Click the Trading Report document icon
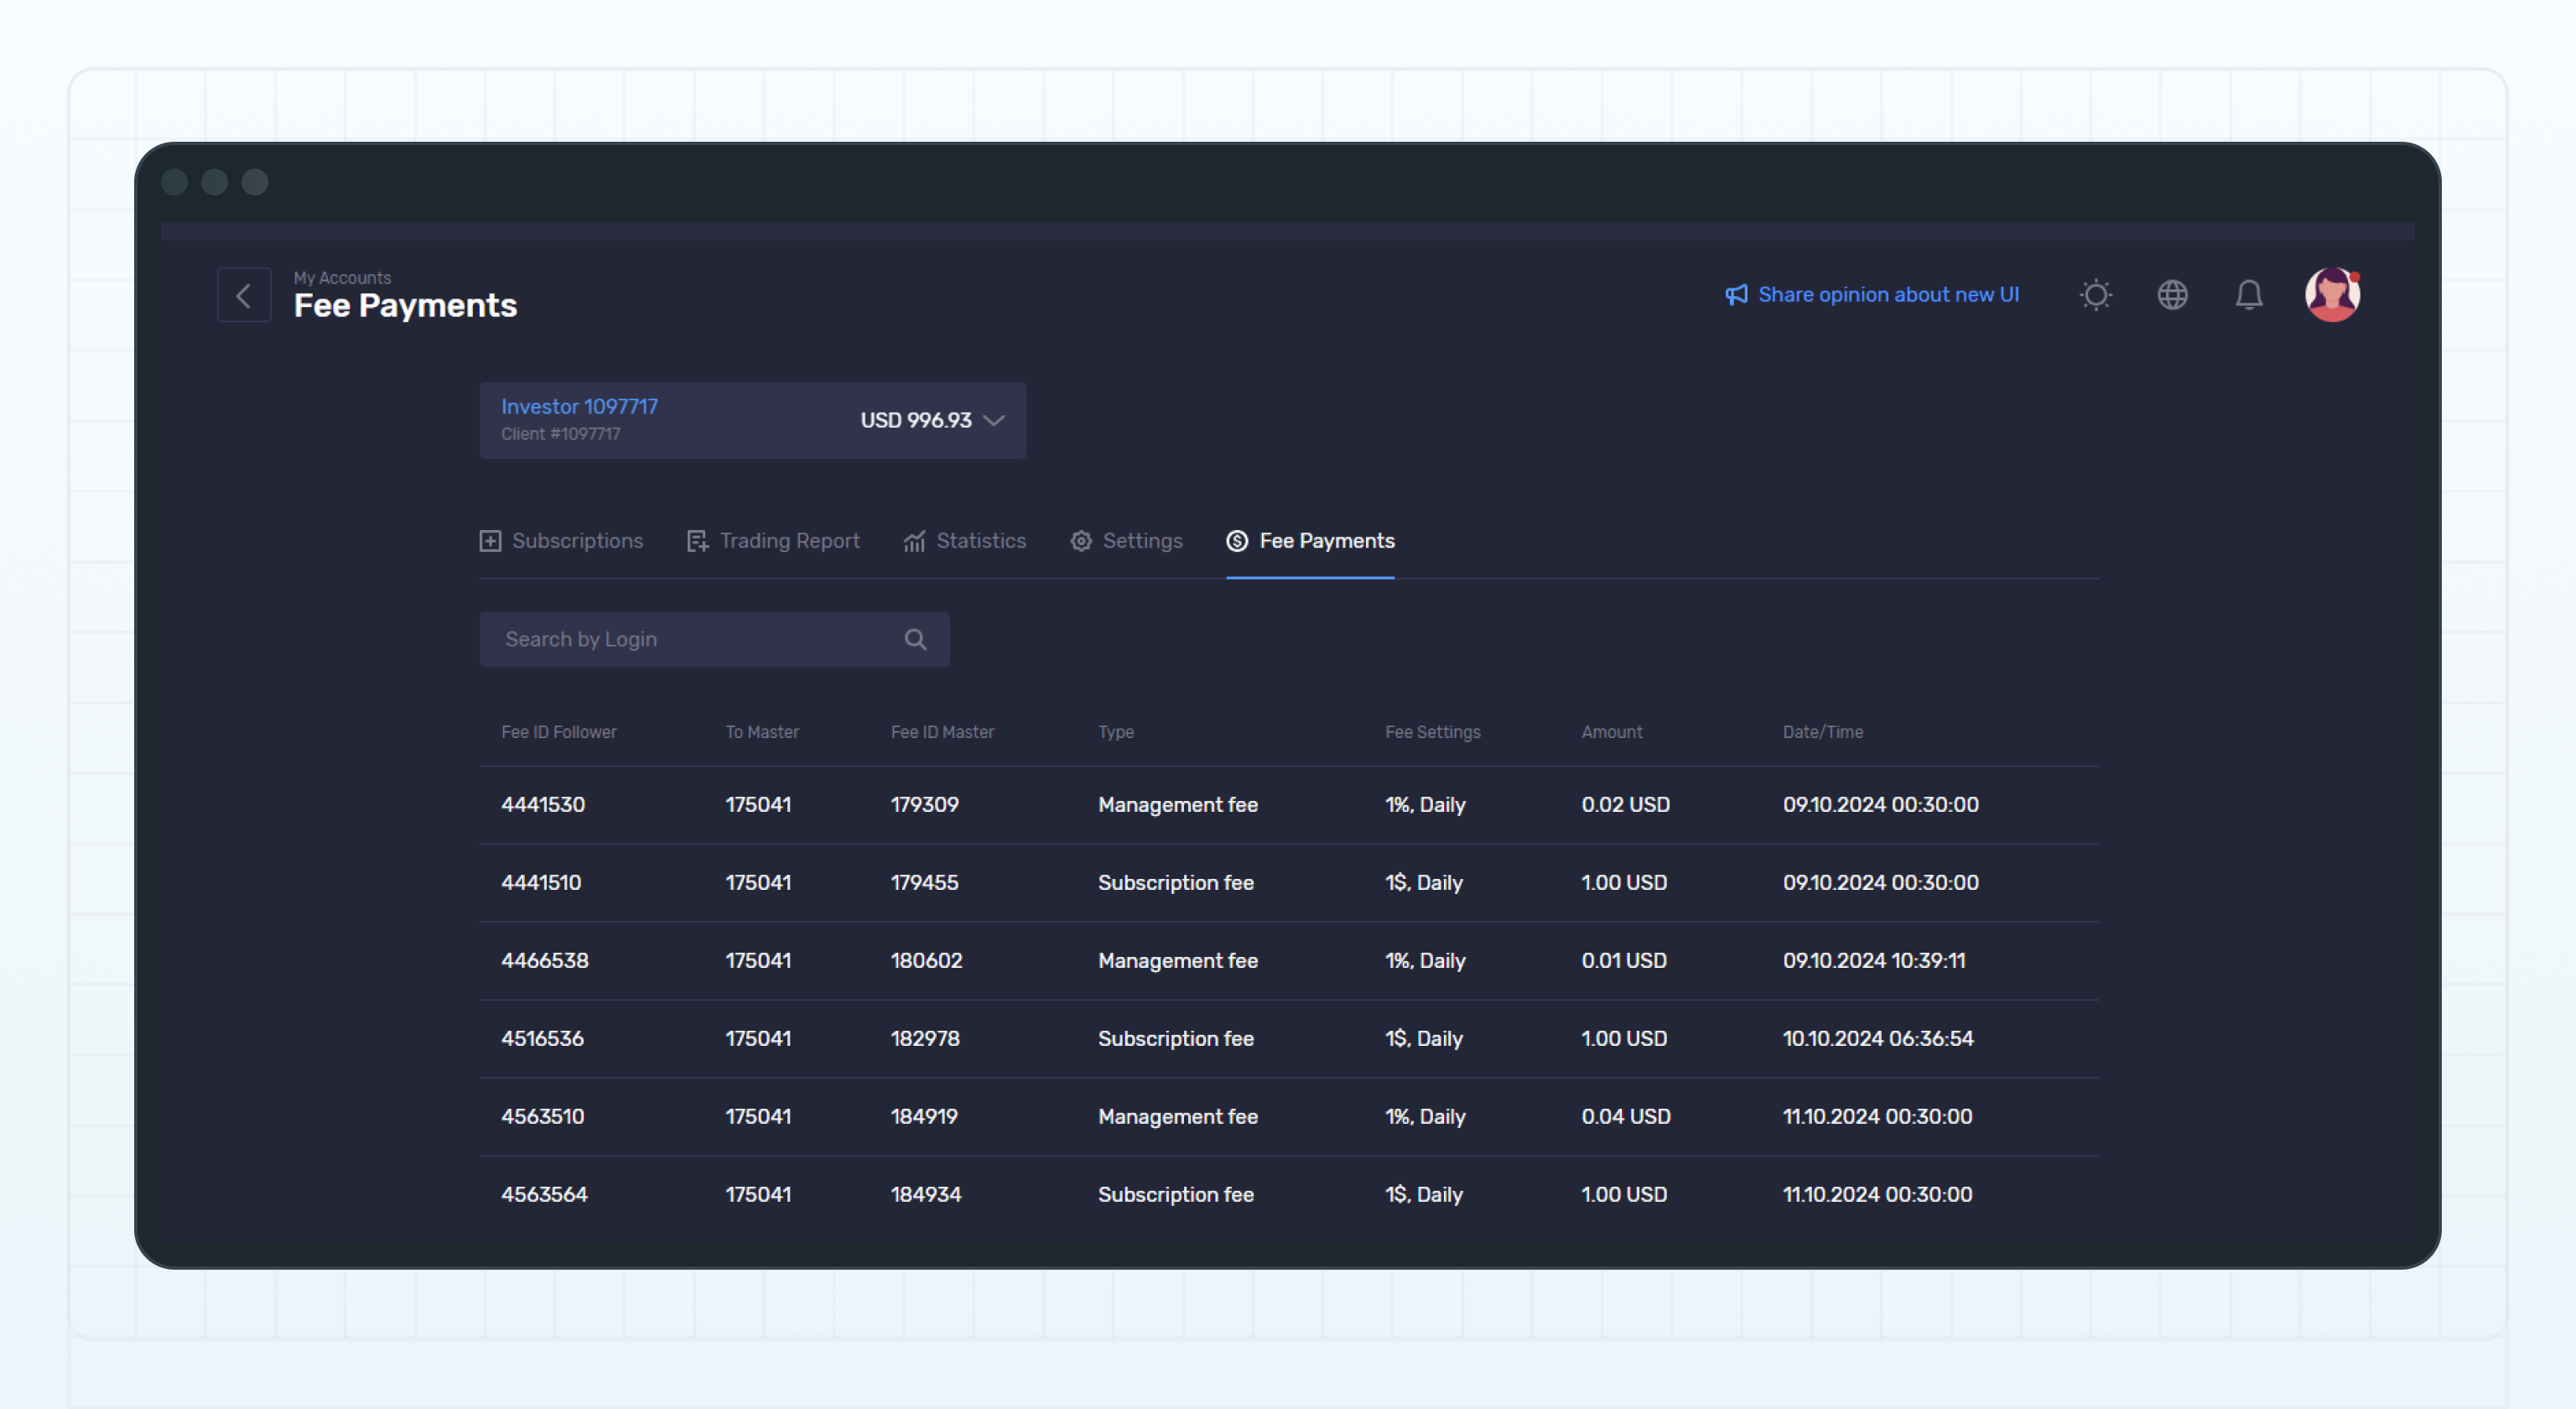 pos(697,541)
